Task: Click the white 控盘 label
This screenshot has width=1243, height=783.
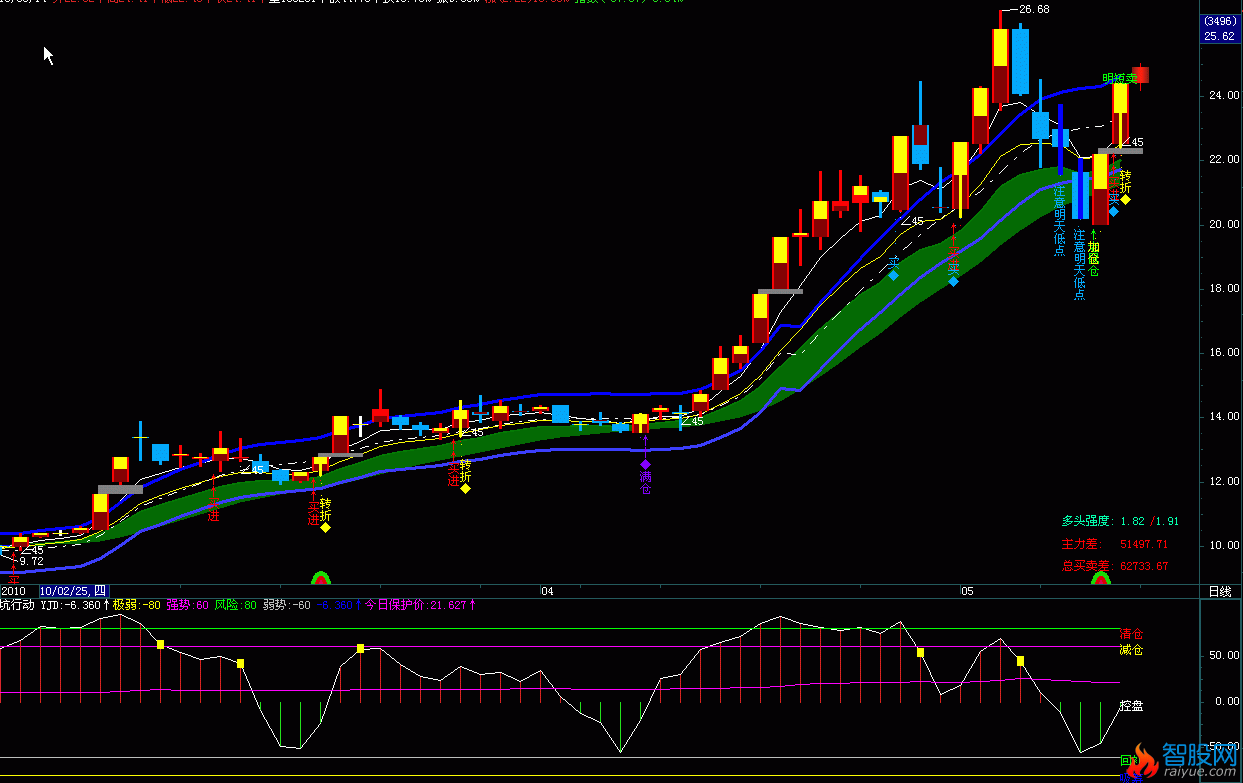Action: [x=1131, y=706]
